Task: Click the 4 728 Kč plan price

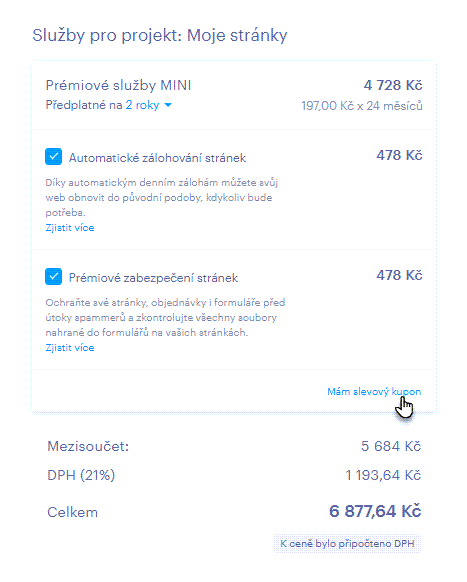Action: coord(393,85)
